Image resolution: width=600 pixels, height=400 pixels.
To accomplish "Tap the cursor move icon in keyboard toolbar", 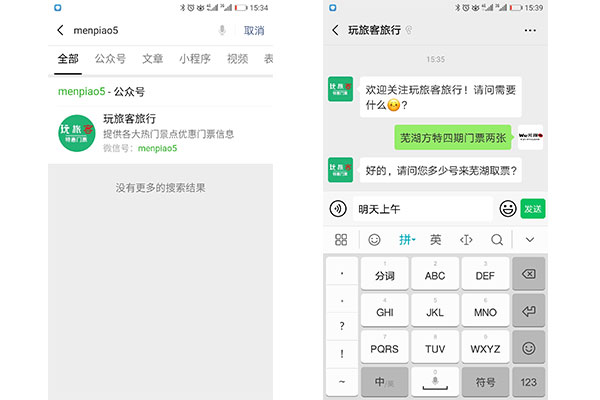I will [x=466, y=240].
